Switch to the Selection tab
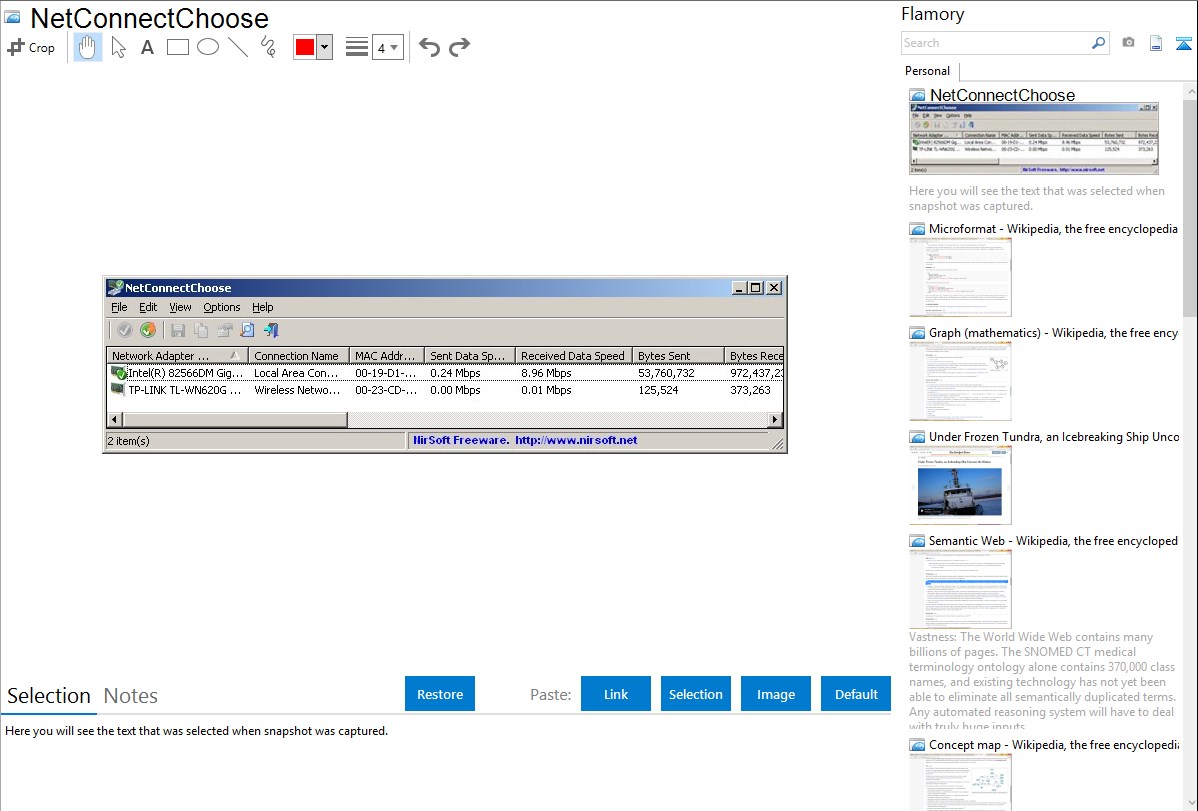 click(x=49, y=696)
